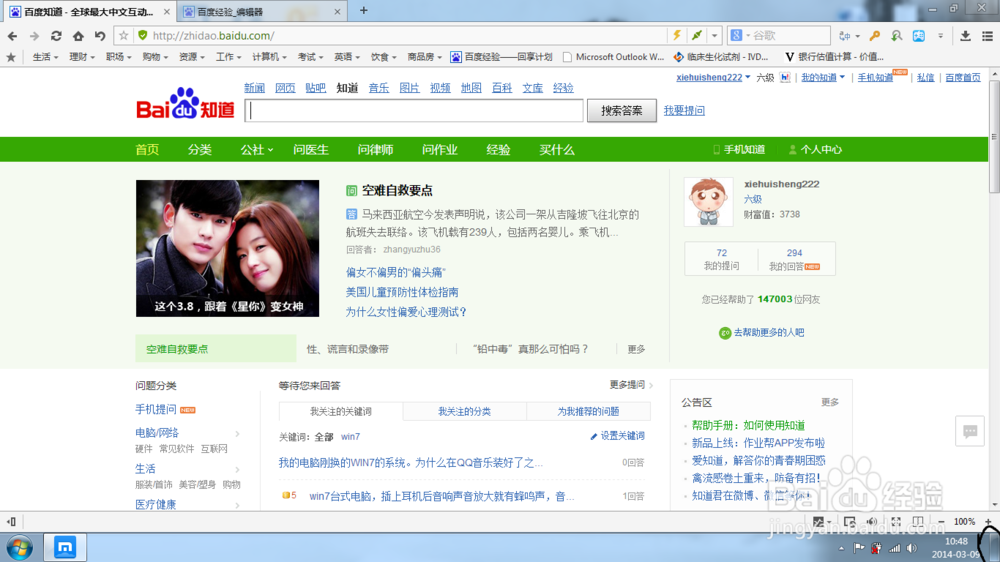This screenshot has width=1000, height=562.
Task: Expand the 饮食 bookmarks folder
Action: tap(384, 57)
